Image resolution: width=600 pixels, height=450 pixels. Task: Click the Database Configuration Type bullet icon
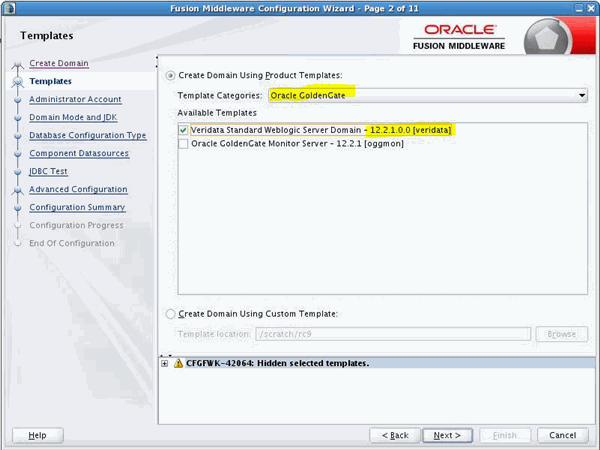[x=18, y=136]
